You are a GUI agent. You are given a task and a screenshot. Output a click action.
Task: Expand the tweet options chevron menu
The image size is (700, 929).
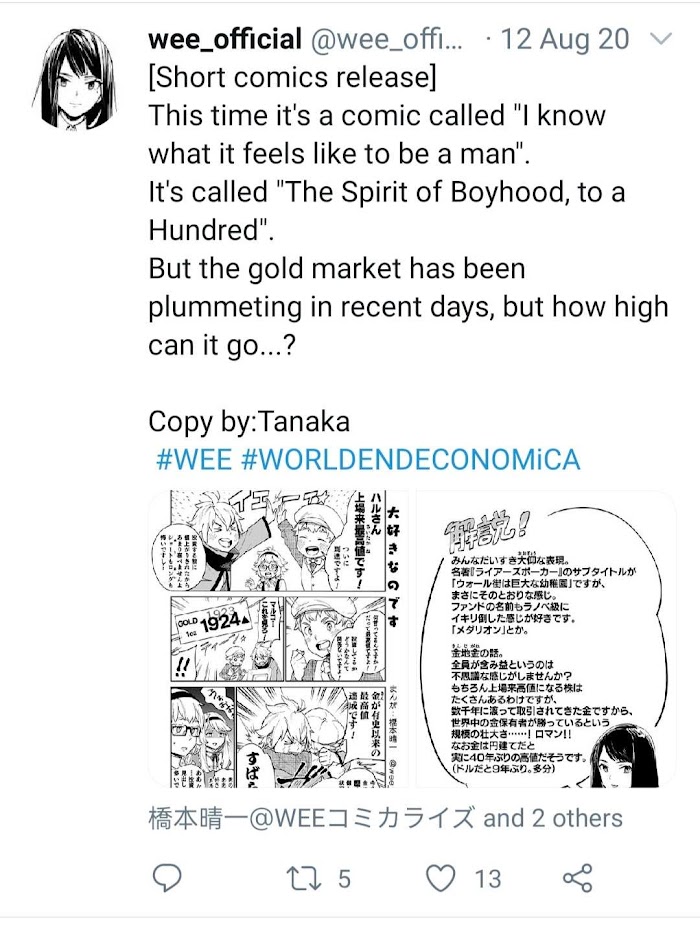(661, 39)
